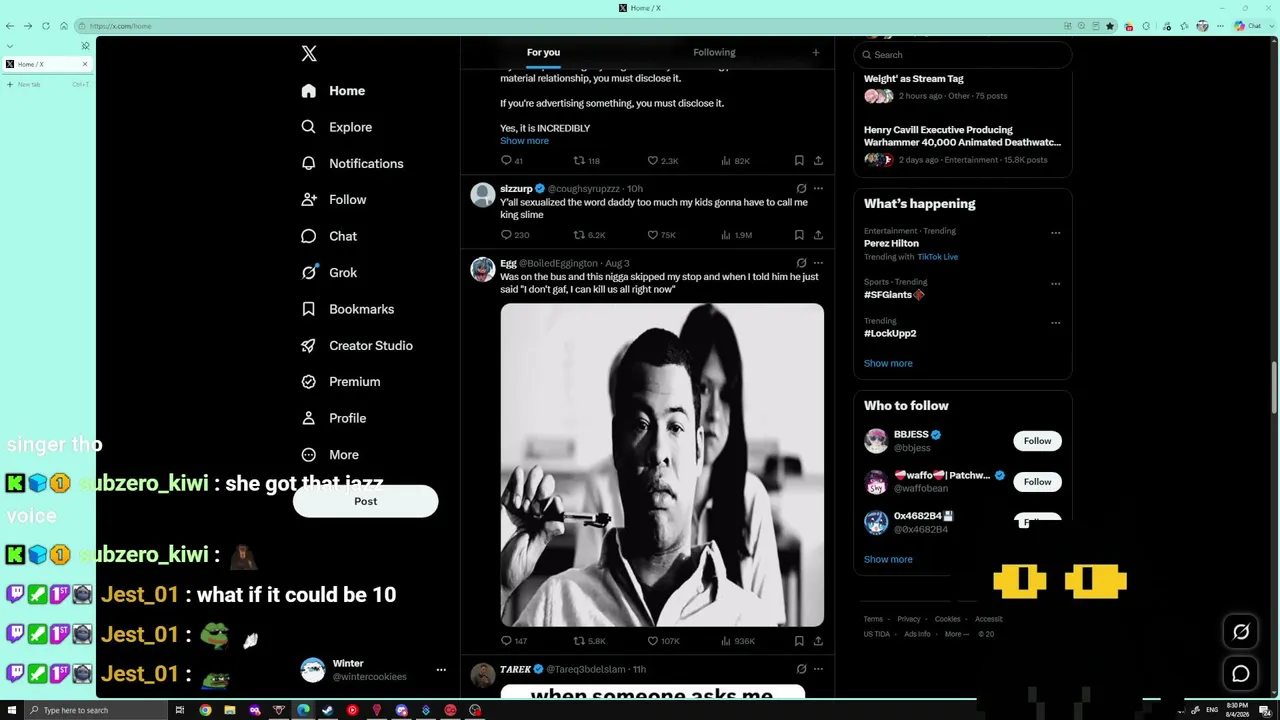Viewport: 1280px width, 720px height.
Task: Open more options for #LockUpp2 trend
Action: (1055, 322)
